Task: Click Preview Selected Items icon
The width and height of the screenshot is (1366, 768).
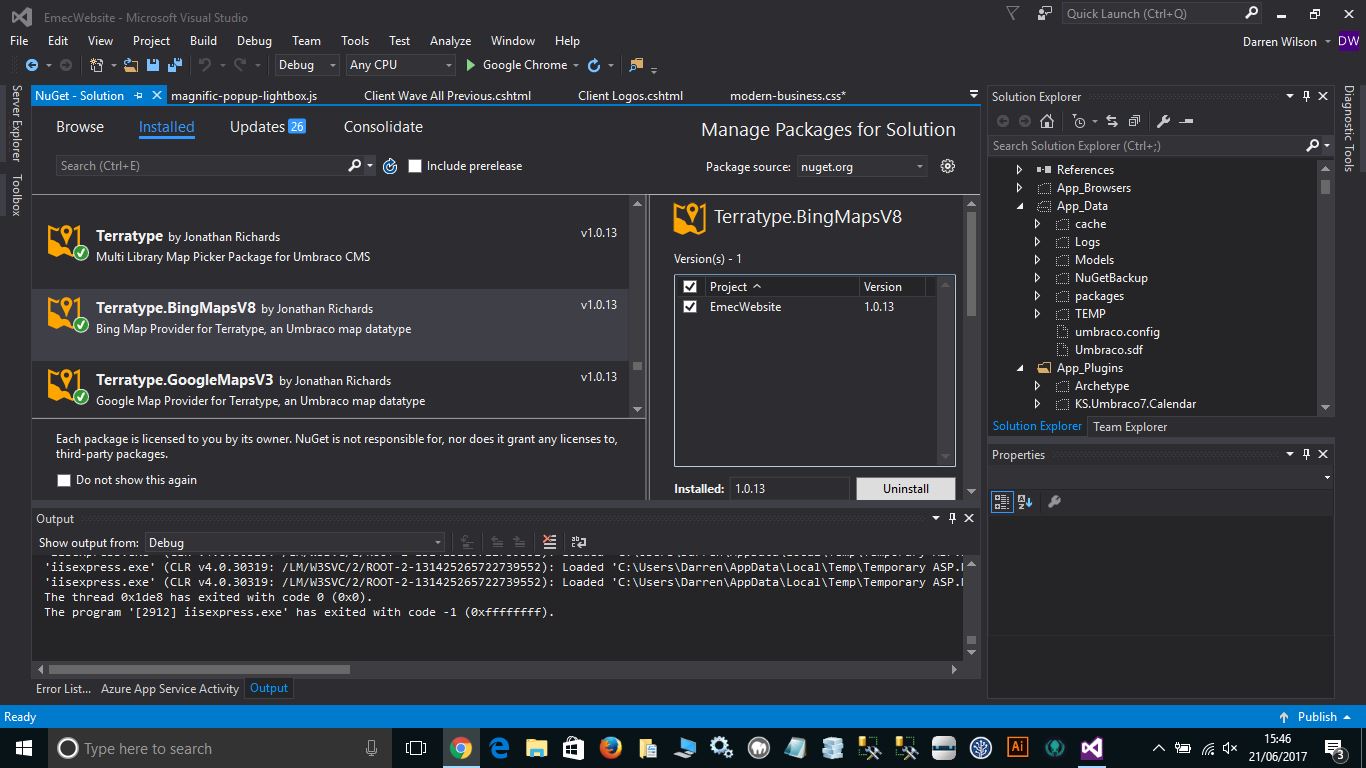Action: click(1187, 121)
